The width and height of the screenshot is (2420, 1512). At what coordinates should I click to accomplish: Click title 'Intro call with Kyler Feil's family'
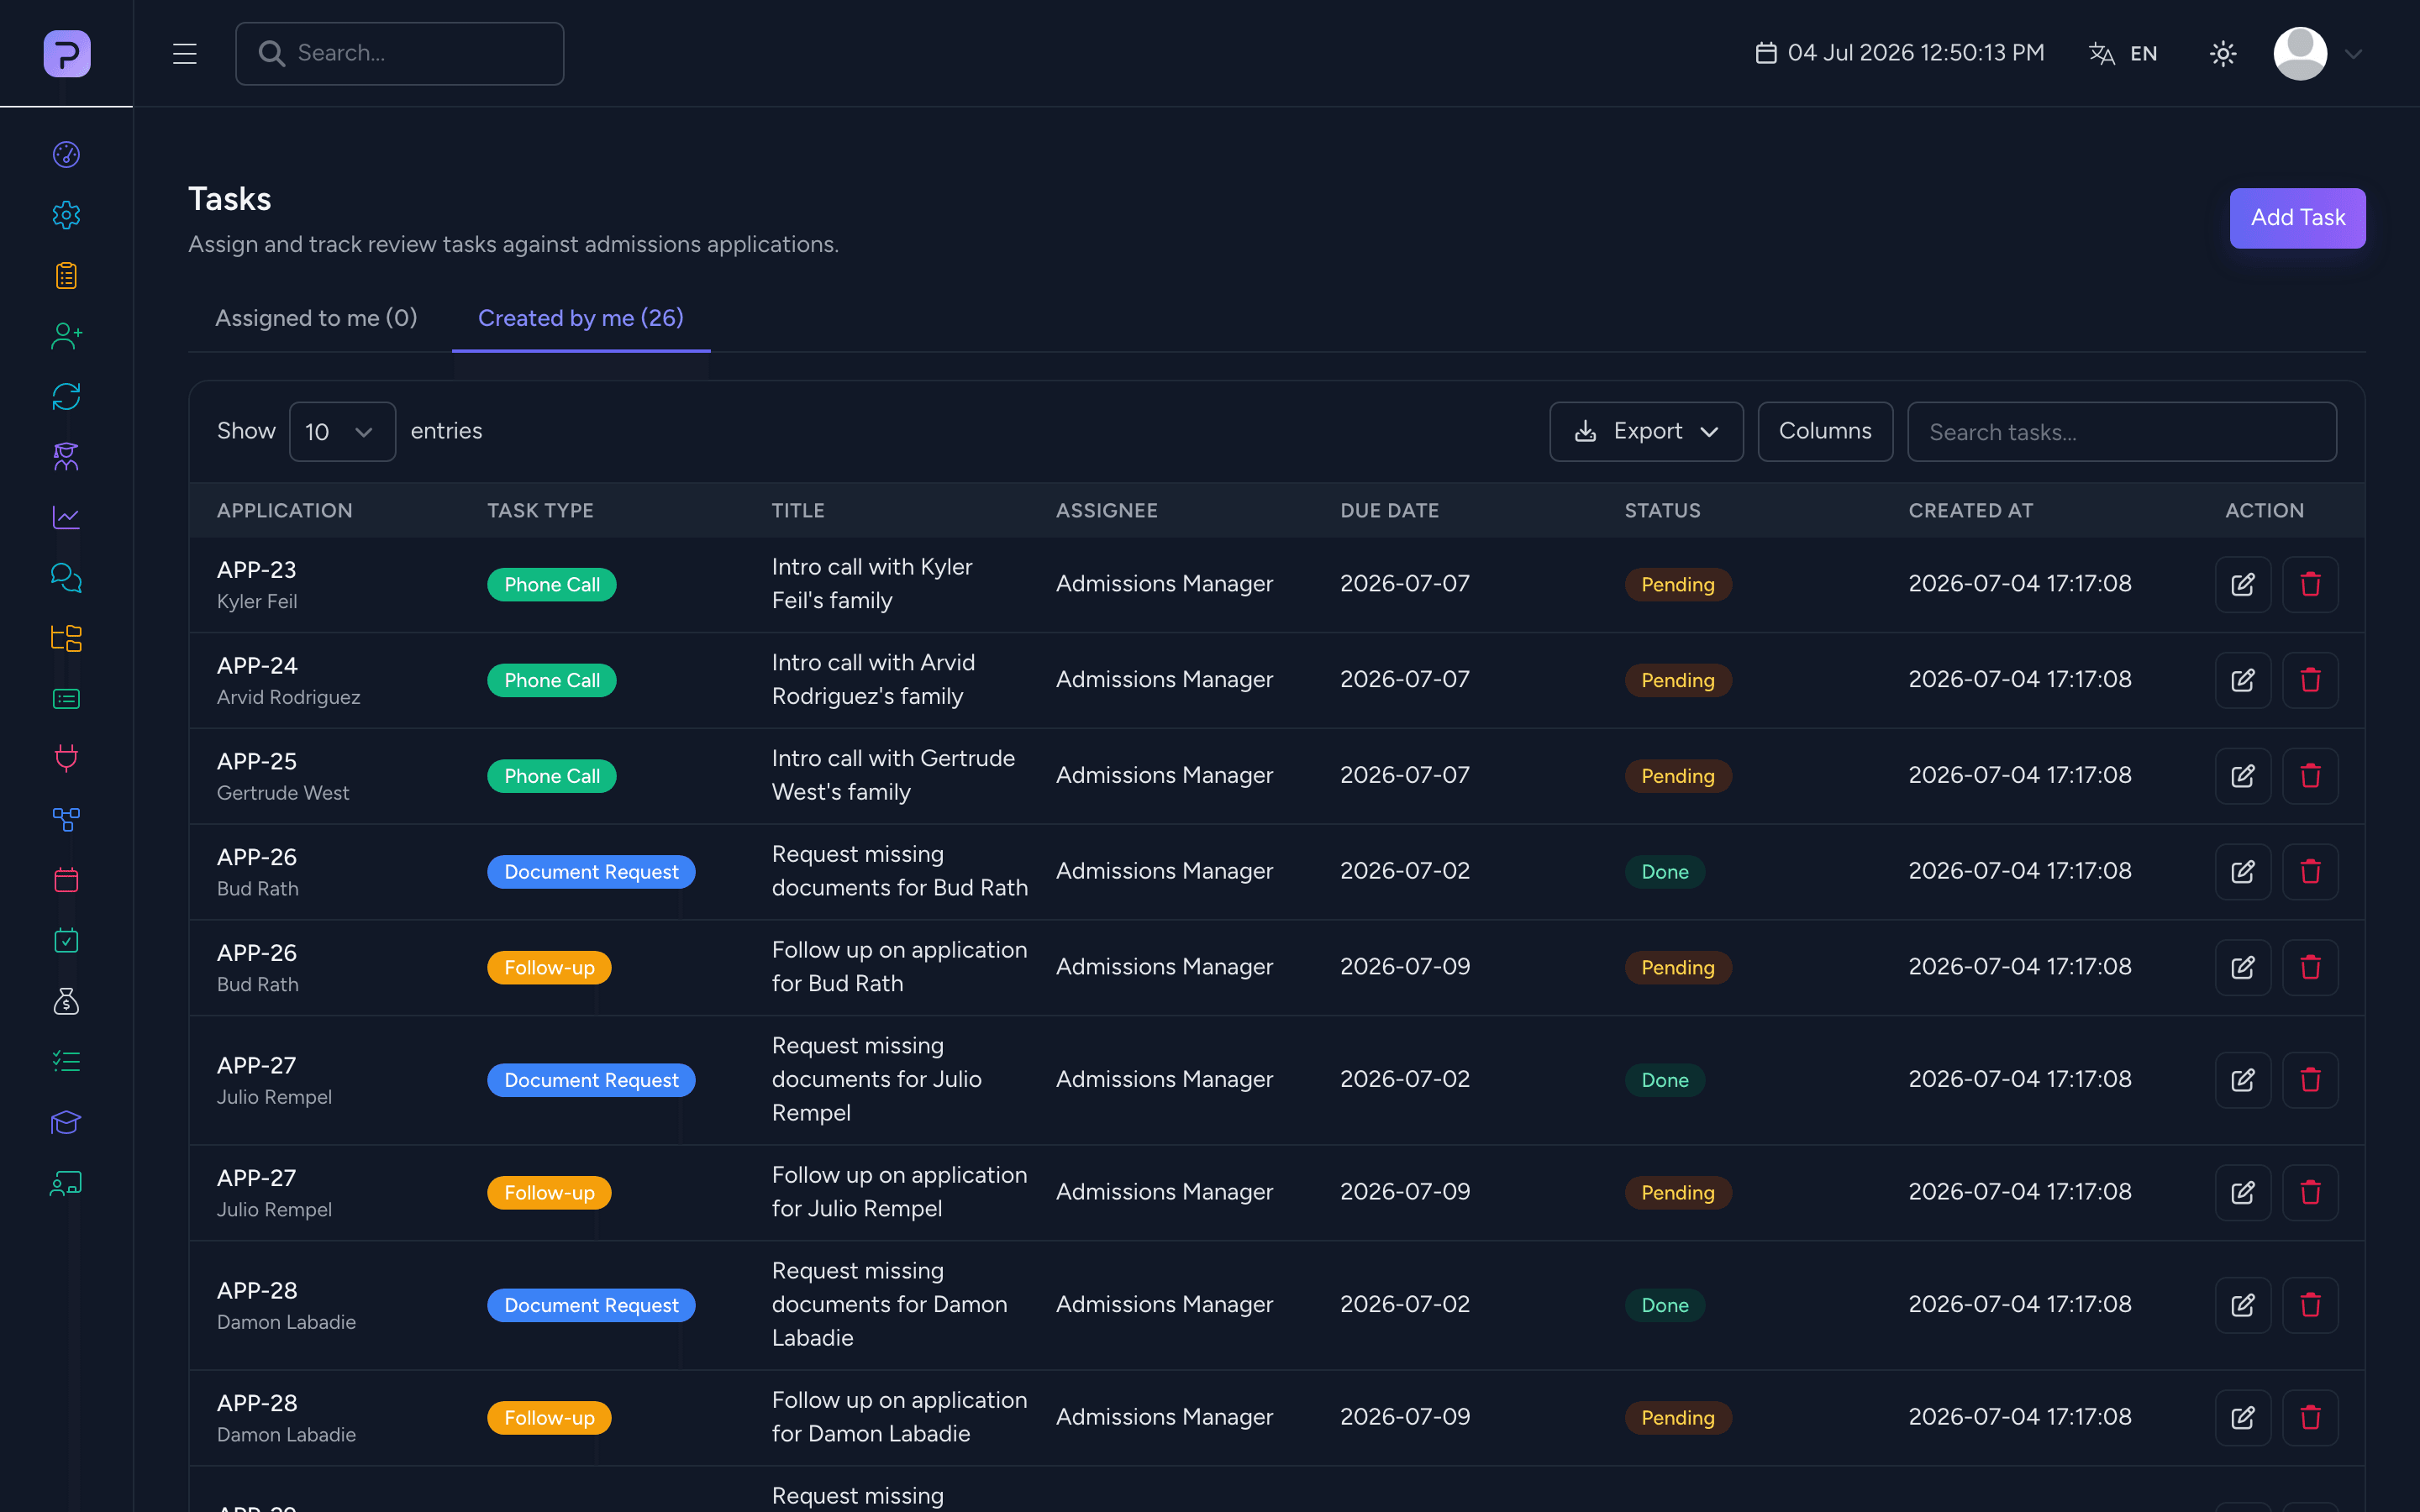pos(872,584)
